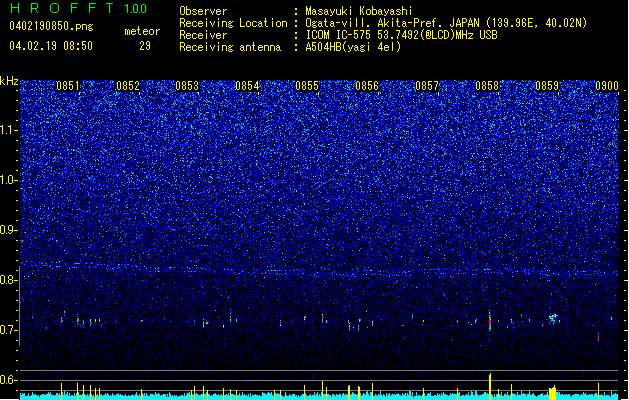Click the 'Observer' field label
629x400 pixels.
point(203,11)
